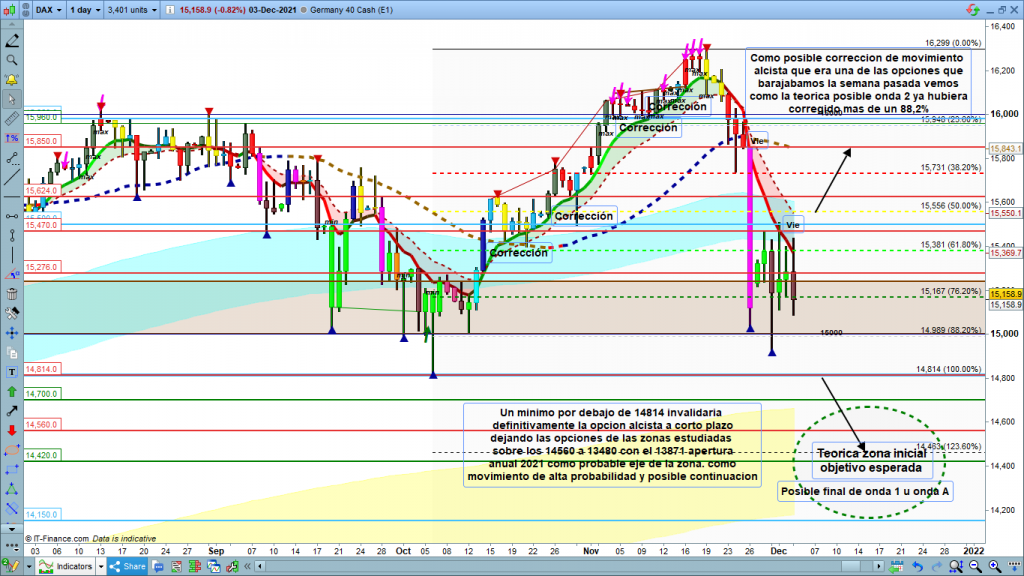1024x576 pixels.
Task: Click the trash can delete icon
Action: click(11, 294)
